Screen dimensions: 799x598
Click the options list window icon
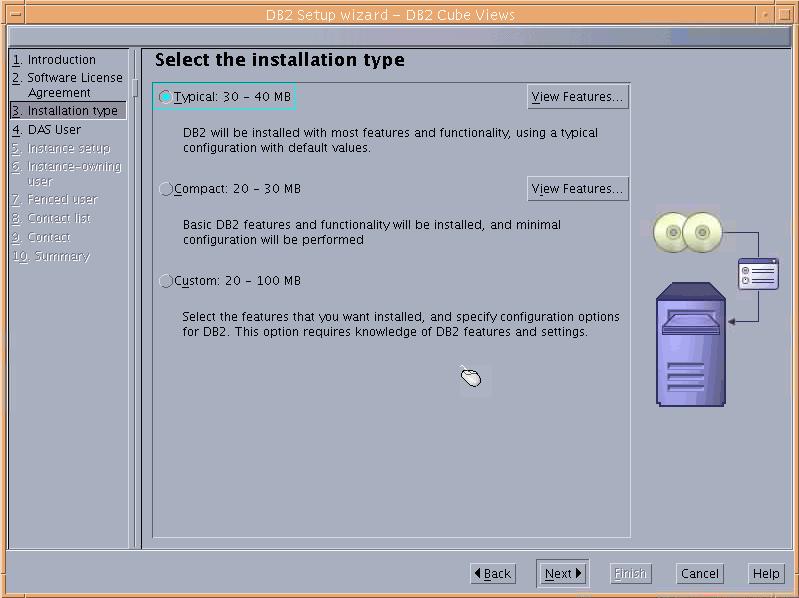[x=758, y=274]
